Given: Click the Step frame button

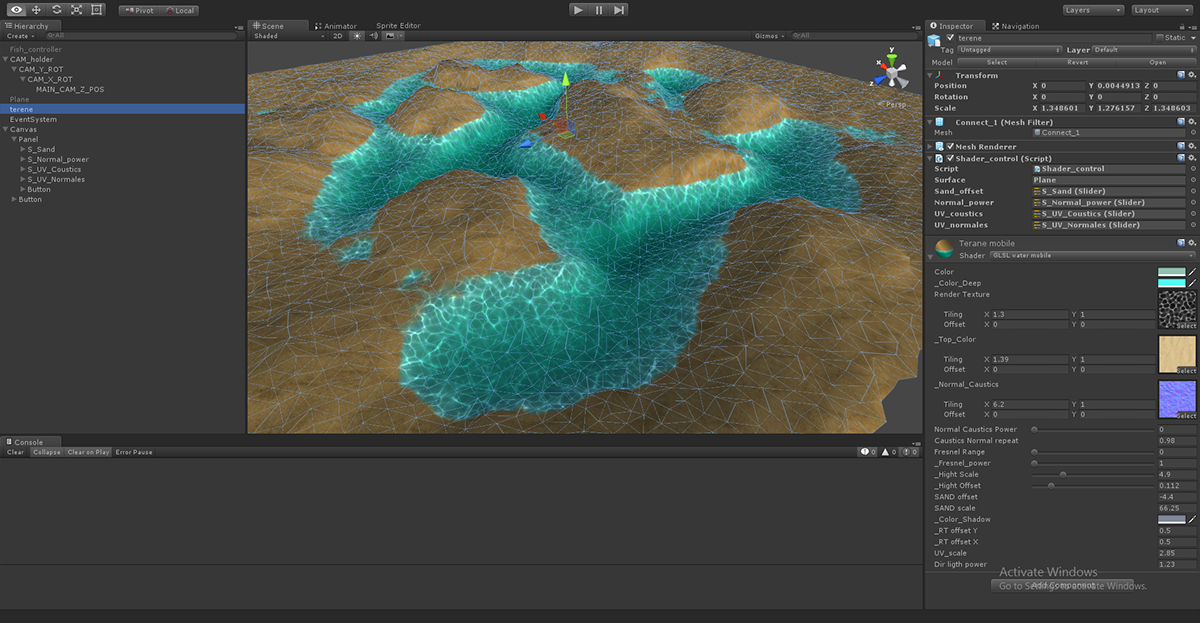Looking at the screenshot, I should click(x=619, y=9).
